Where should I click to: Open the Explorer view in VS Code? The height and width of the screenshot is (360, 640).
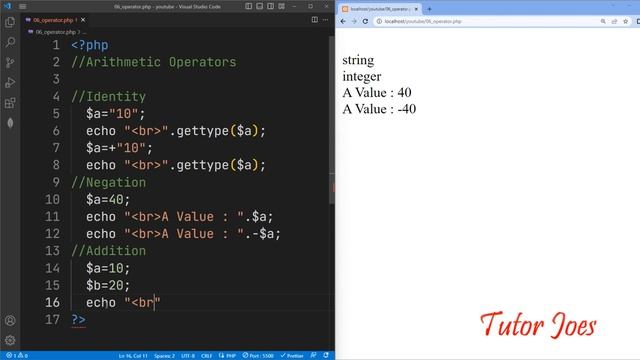click(x=10, y=22)
